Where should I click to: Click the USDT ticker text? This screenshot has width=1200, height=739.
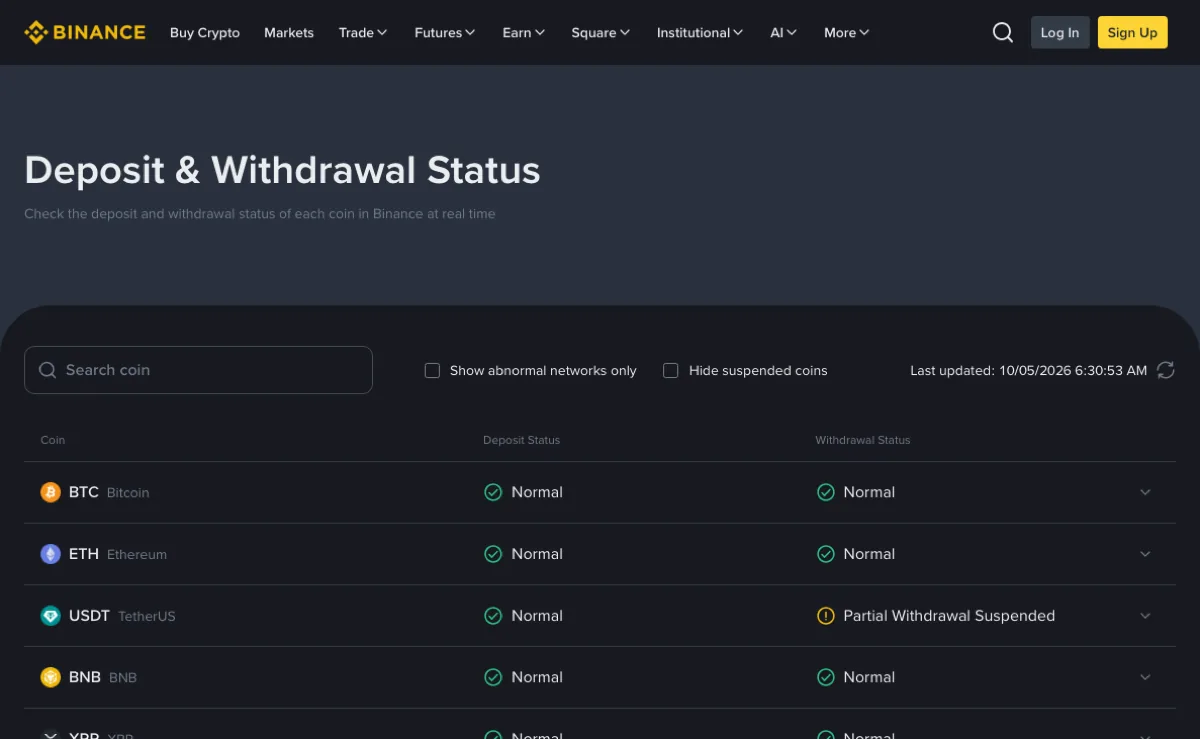(89, 616)
